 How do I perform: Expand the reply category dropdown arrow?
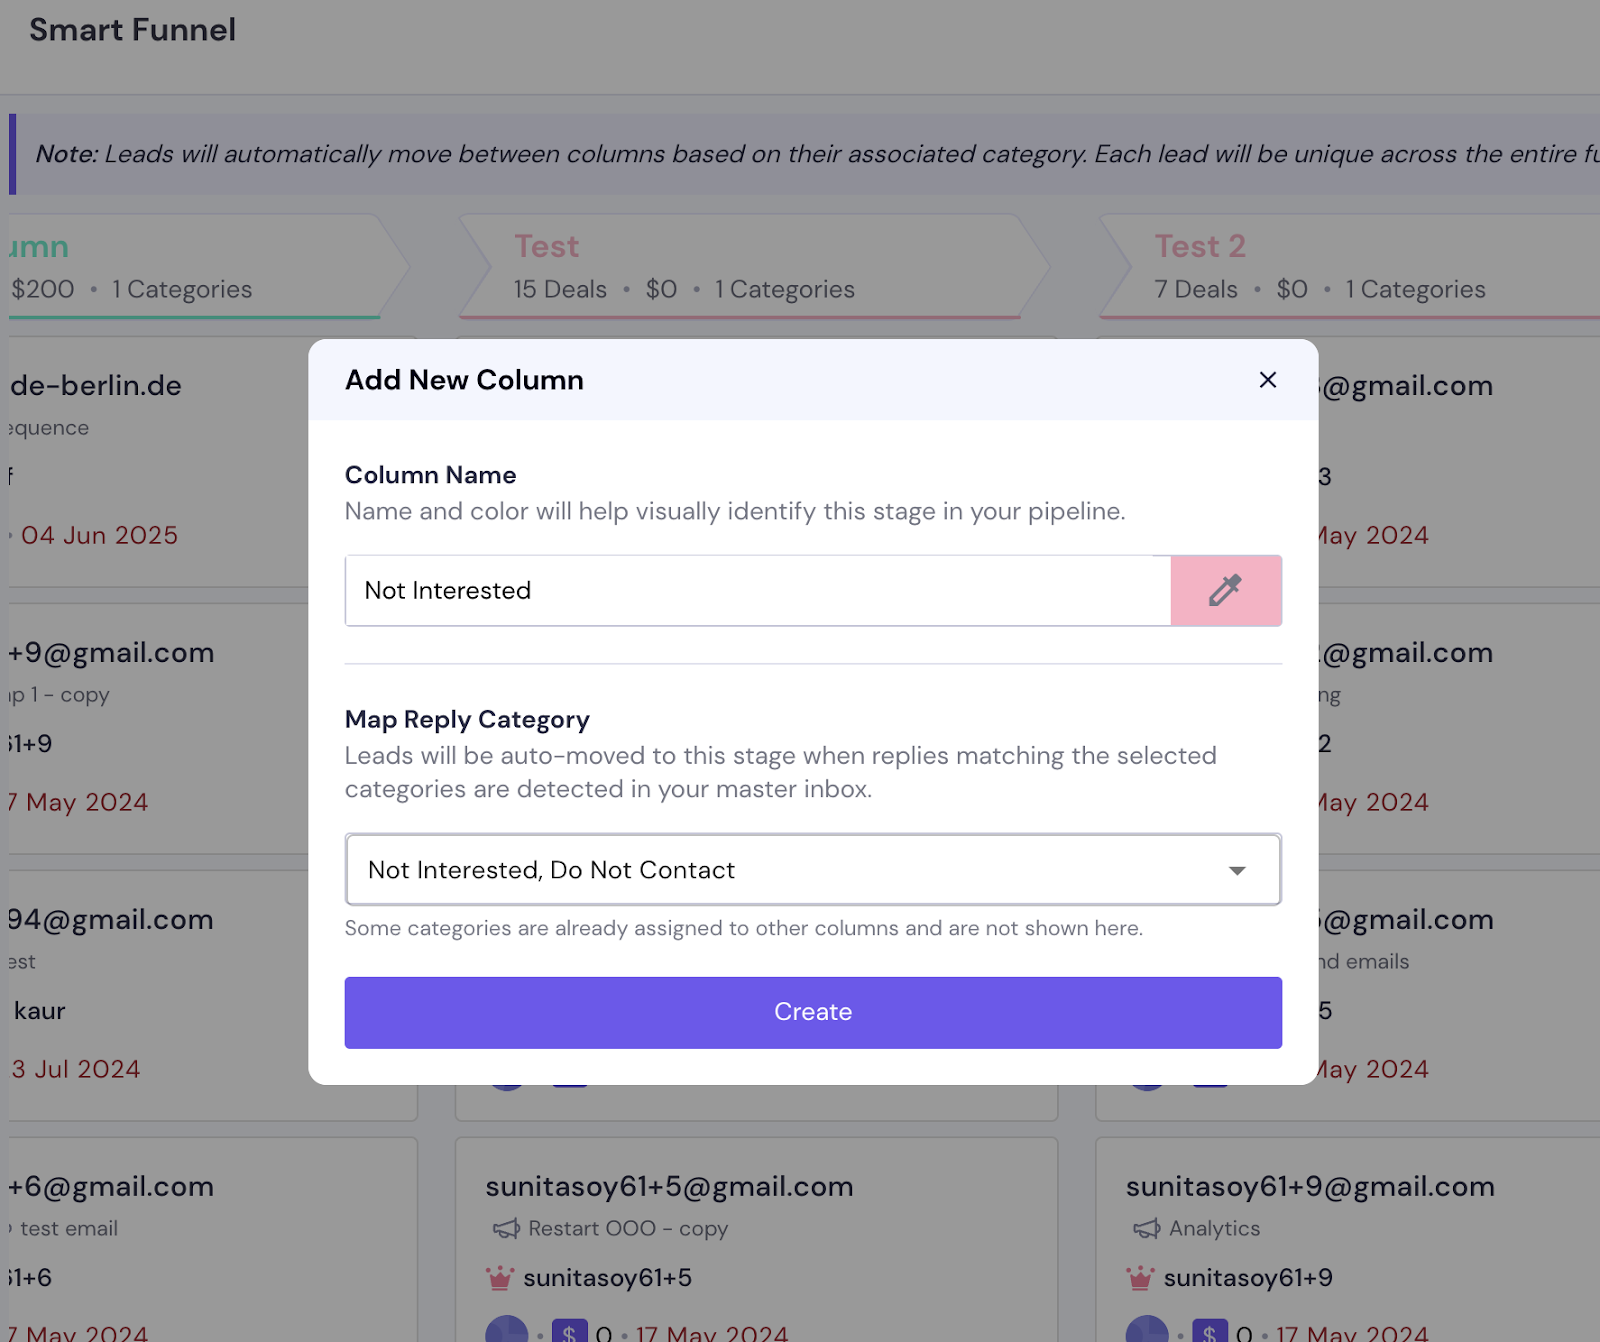(x=1237, y=870)
